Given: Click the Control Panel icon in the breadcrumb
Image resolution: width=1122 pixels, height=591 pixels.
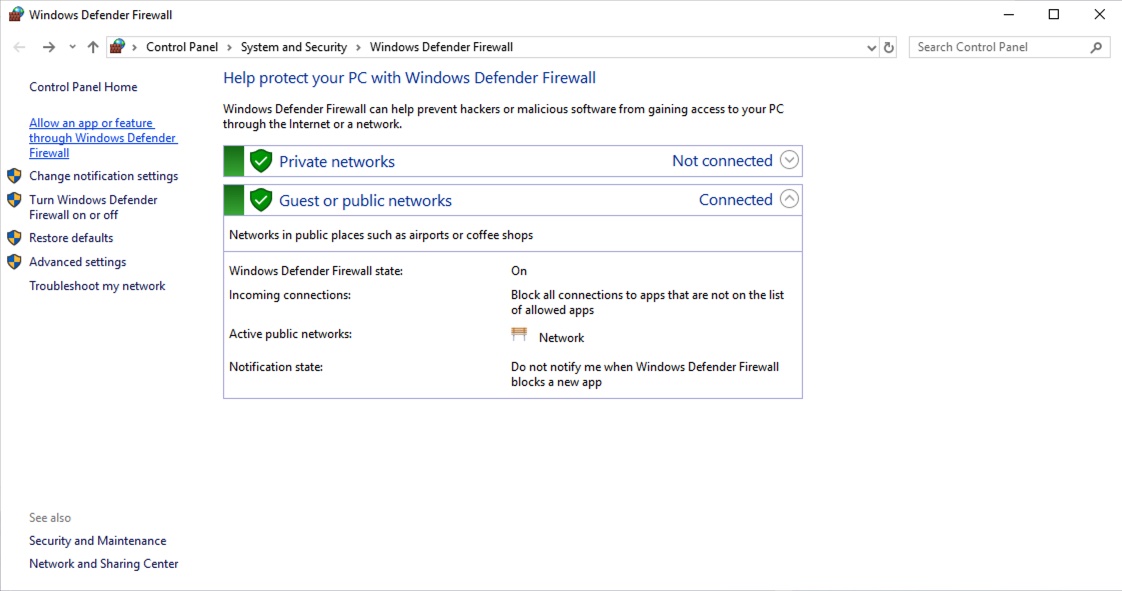Looking at the screenshot, I should click(x=116, y=46).
